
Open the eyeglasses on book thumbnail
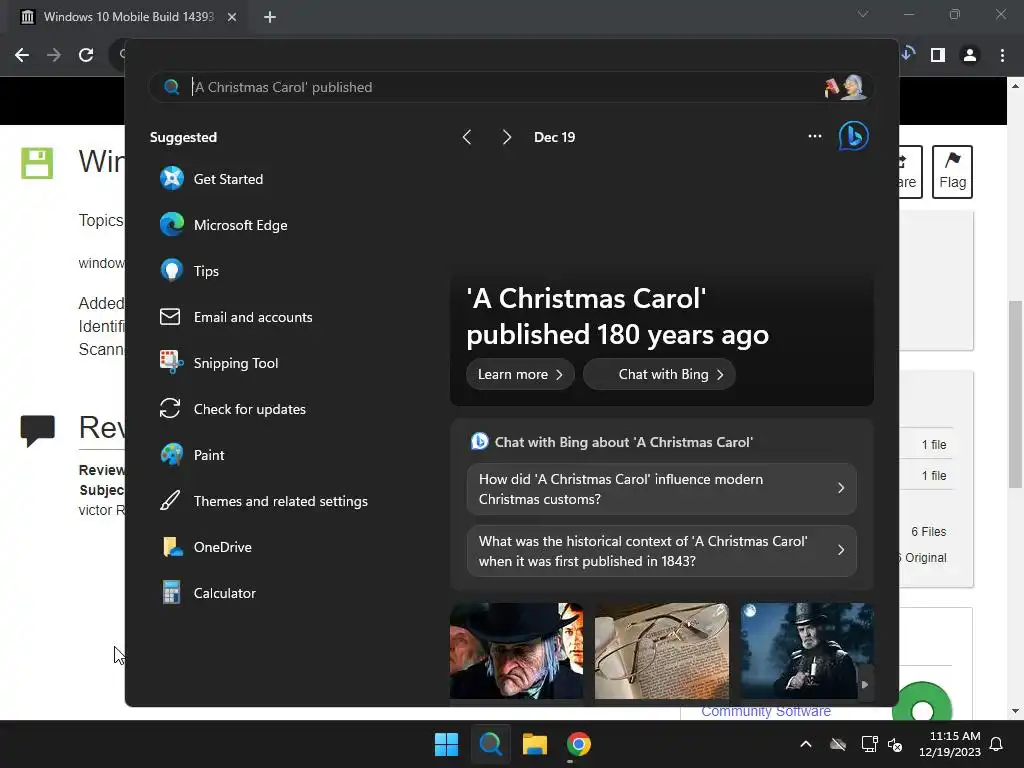tap(662, 651)
